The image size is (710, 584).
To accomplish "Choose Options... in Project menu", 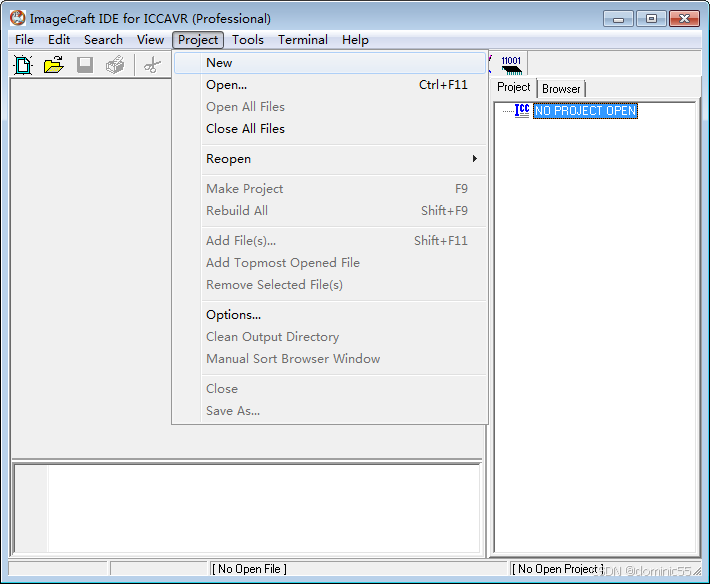I will pos(330,315).
